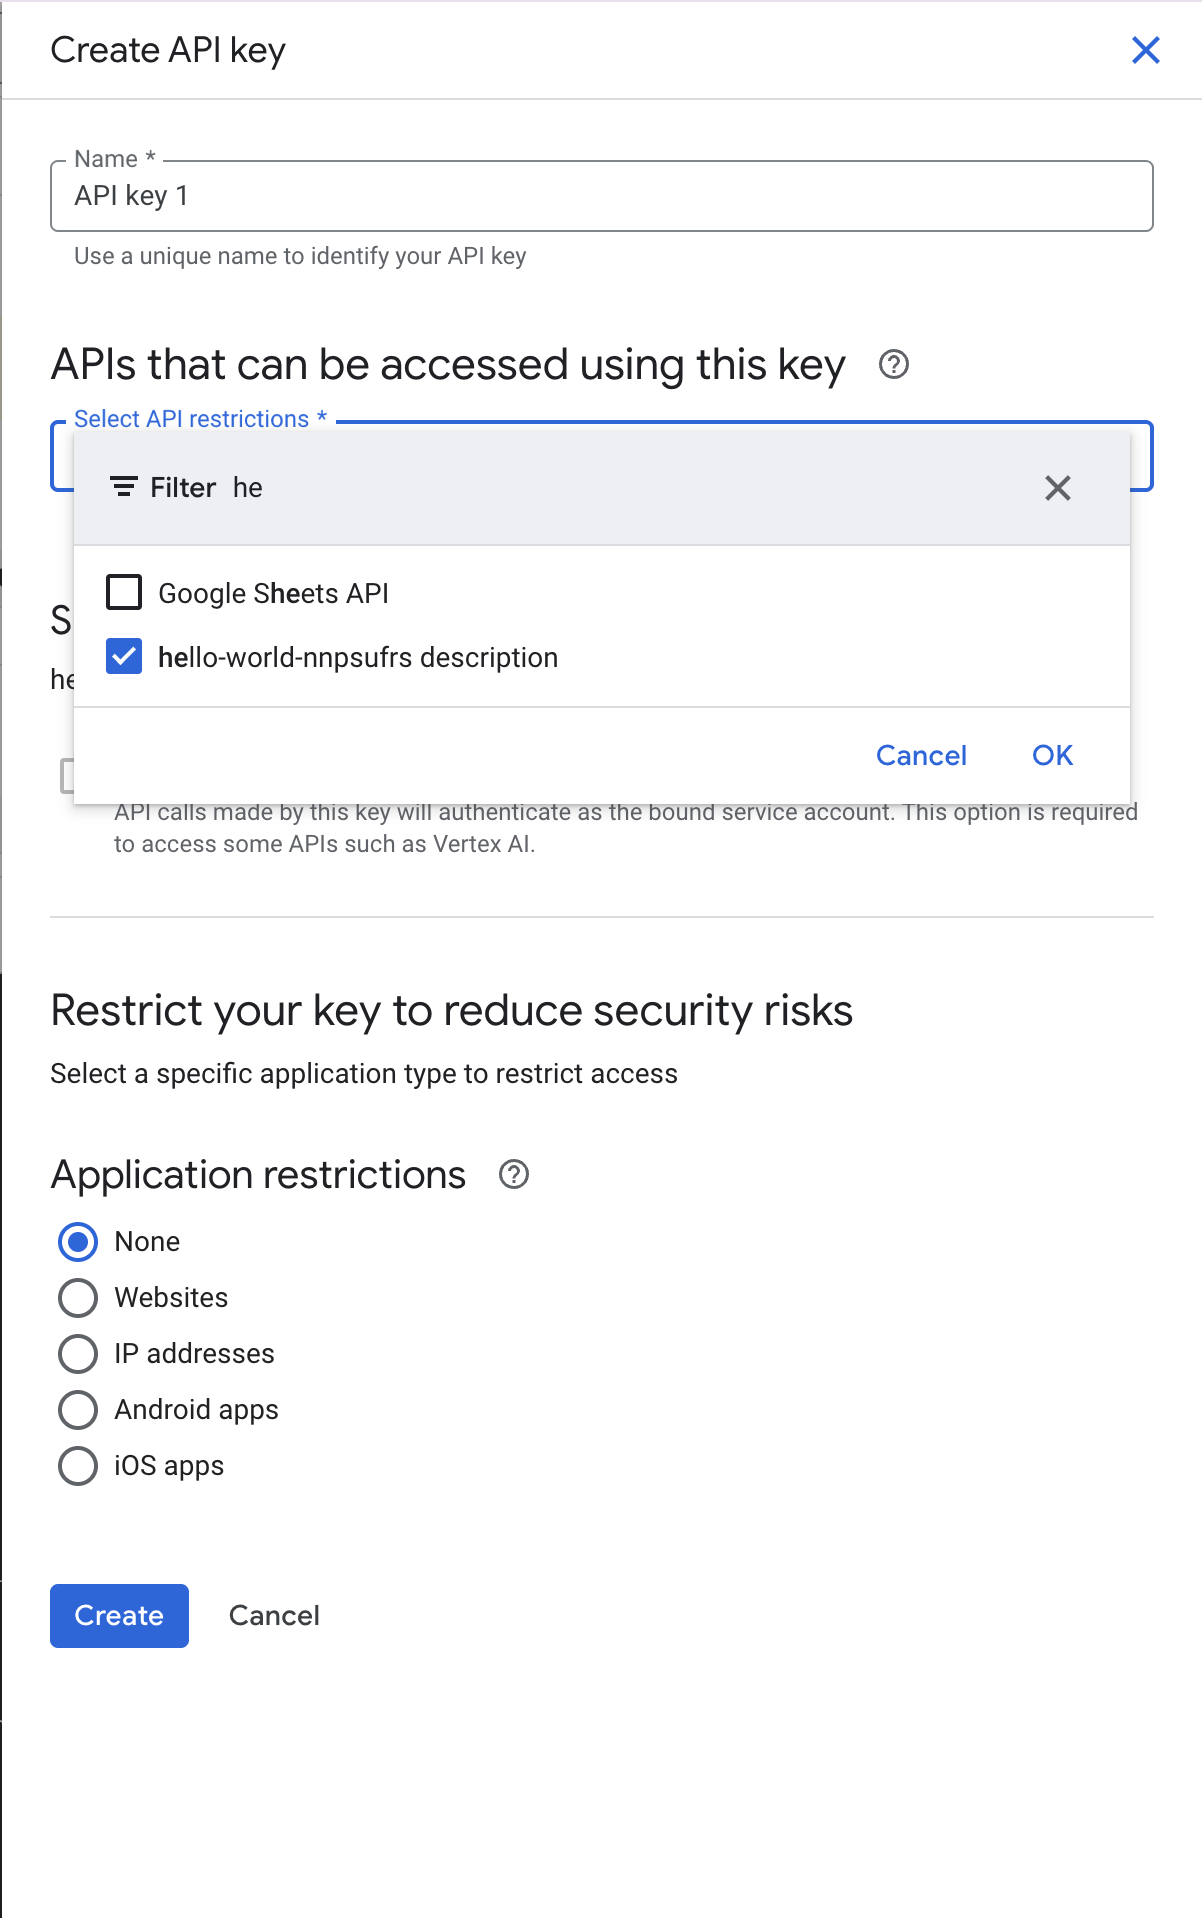Image resolution: width=1202 pixels, height=1918 pixels.
Task: Choose IP addresses restriction
Action: pyautogui.click(x=78, y=1354)
